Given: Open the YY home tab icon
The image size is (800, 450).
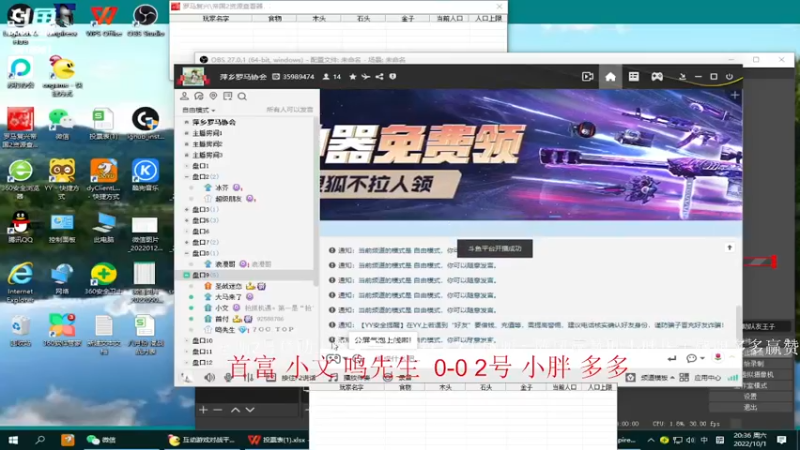Looking at the screenshot, I should click(610, 77).
